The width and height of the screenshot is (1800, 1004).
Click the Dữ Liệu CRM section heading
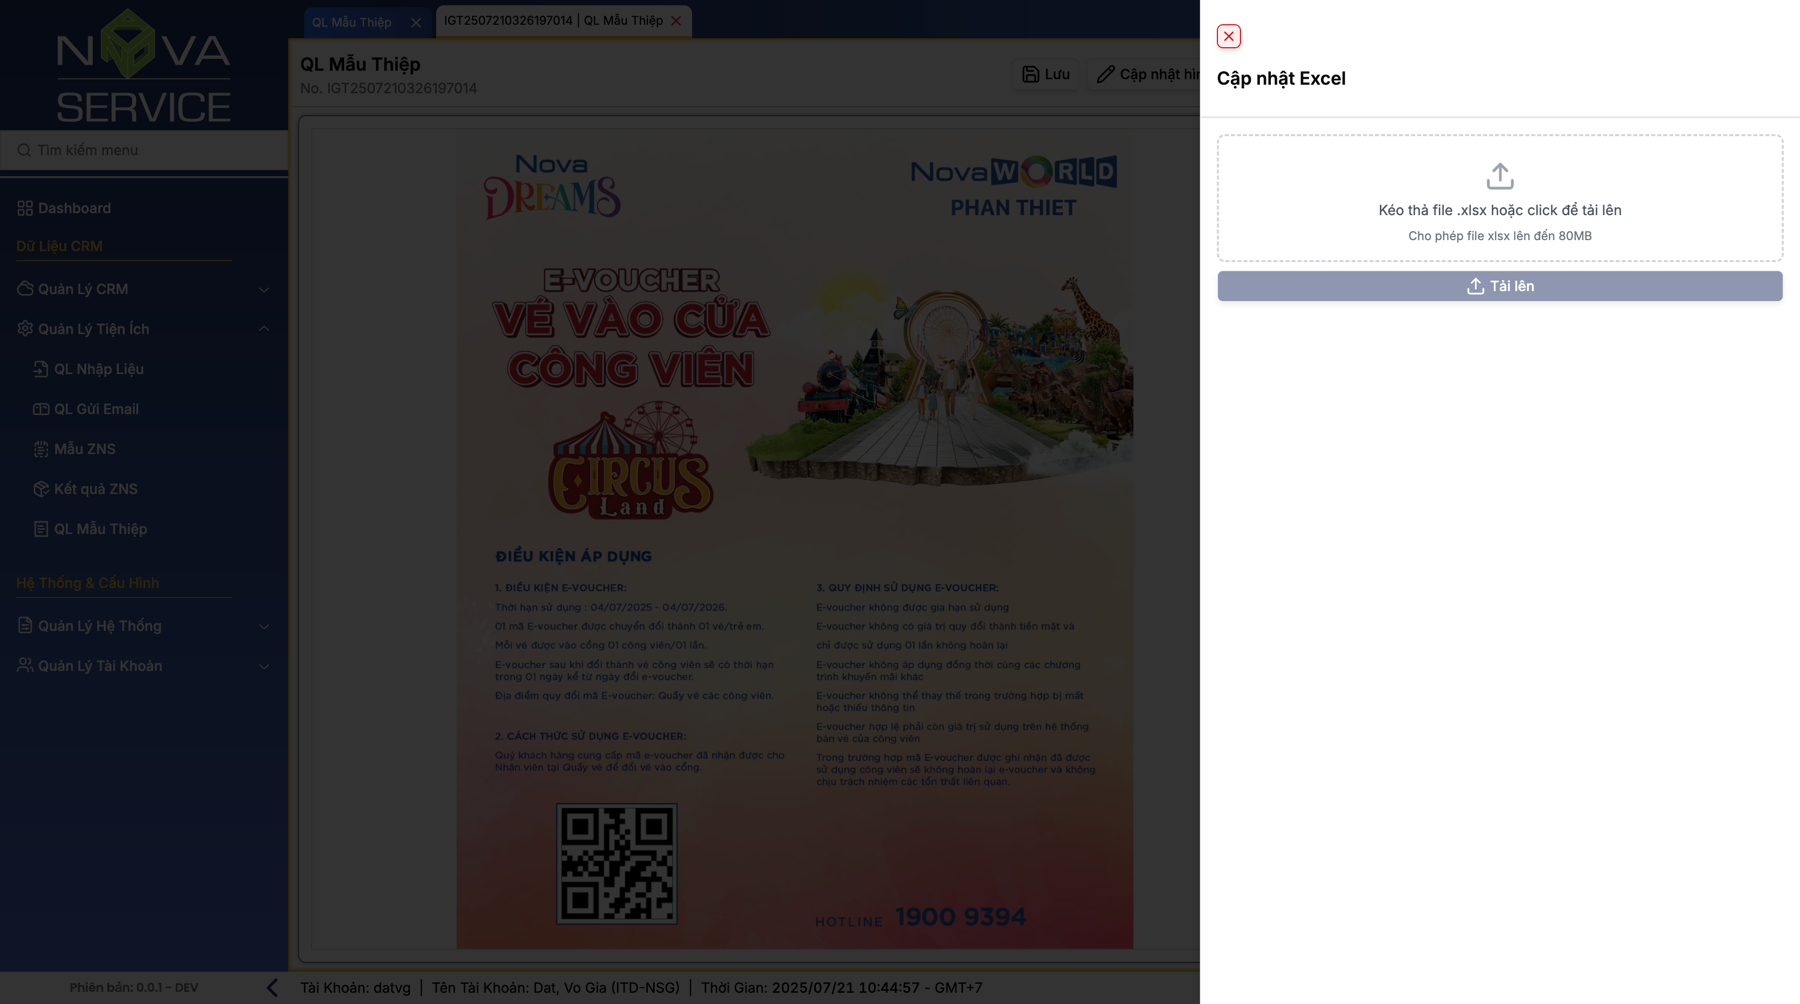[x=59, y=246]
